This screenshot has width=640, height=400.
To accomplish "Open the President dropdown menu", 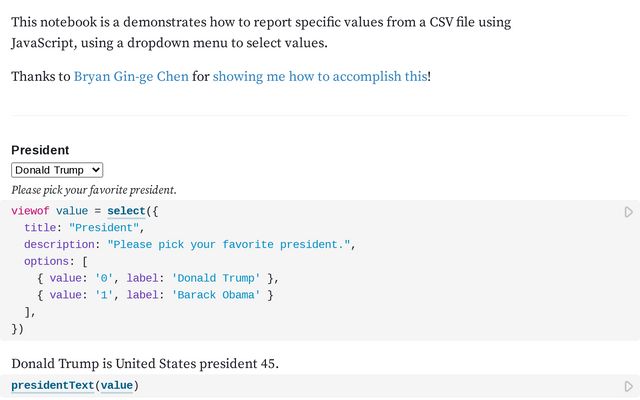I will tap(57, 170).
